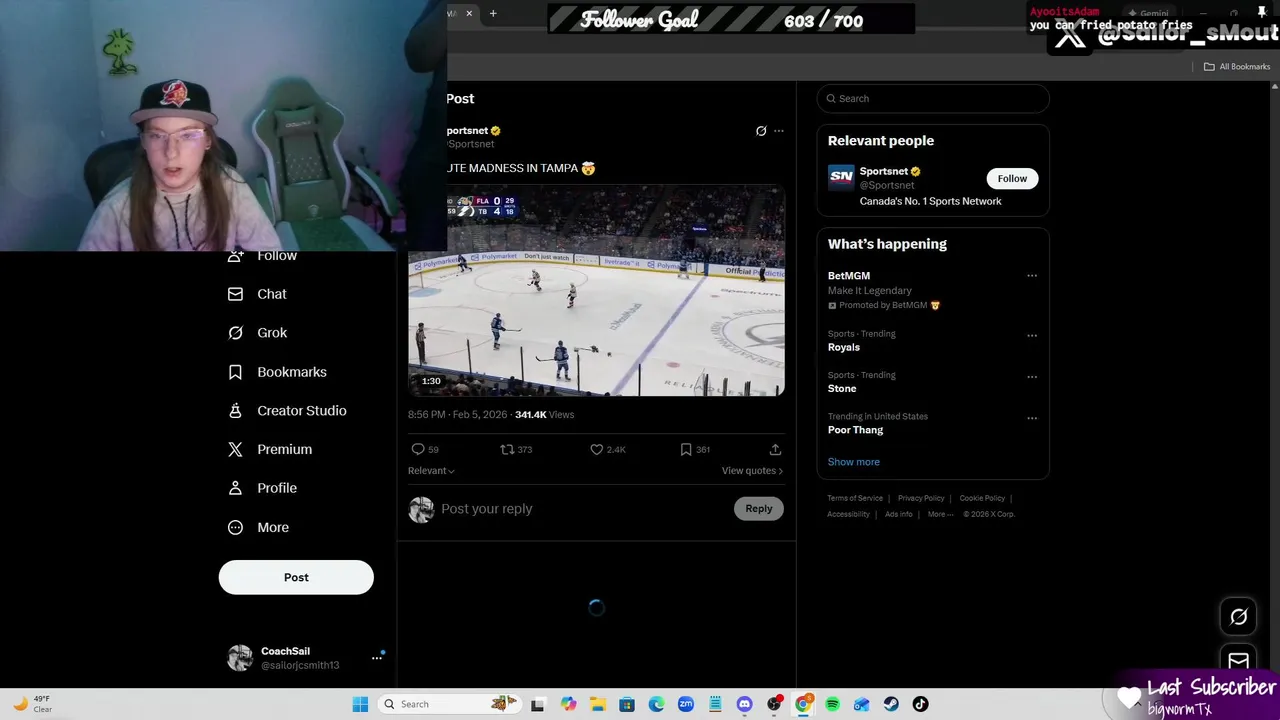Viewport: 1280px width, 720px height.
Task: Open TikTok from the taskbar
Action: [x=920, y=704]
